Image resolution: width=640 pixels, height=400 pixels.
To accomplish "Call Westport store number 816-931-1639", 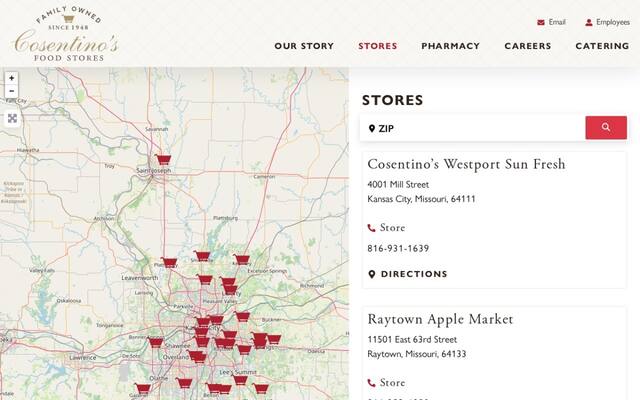I will coord(398,248).
